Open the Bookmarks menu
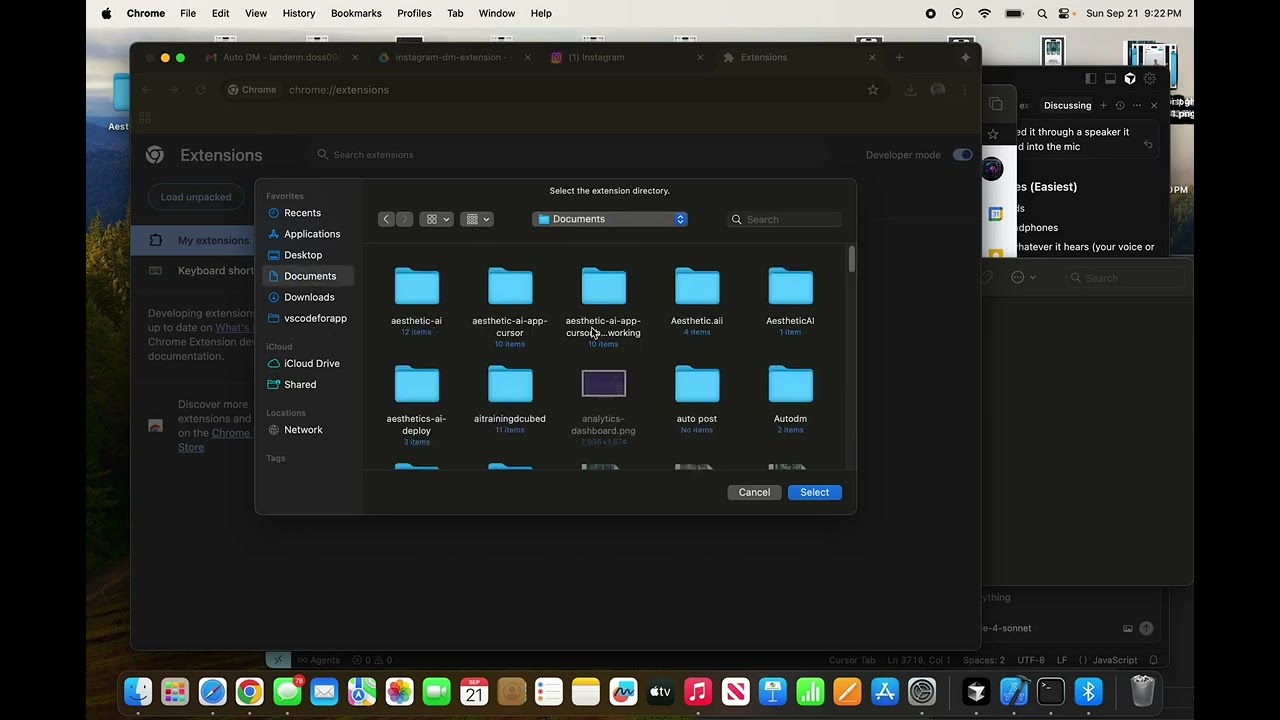 coord(356,13)
